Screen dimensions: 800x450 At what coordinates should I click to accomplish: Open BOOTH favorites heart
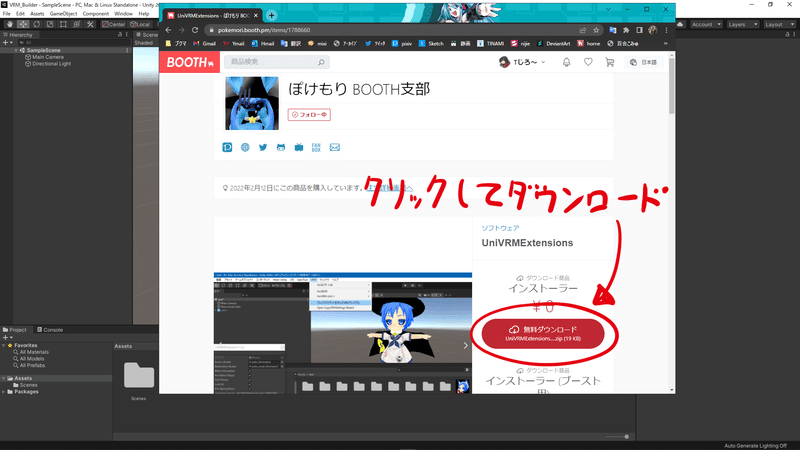[x=588, y=62]
